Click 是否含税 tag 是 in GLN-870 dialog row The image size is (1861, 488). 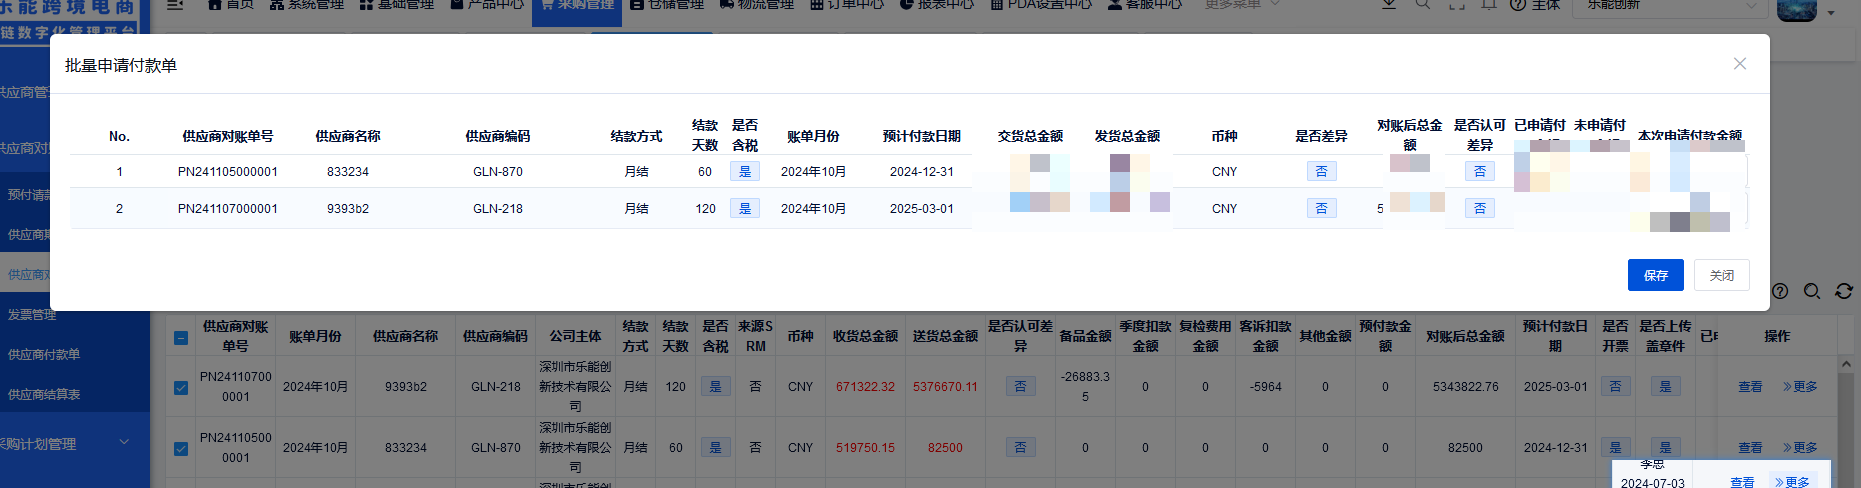(745, 171)
